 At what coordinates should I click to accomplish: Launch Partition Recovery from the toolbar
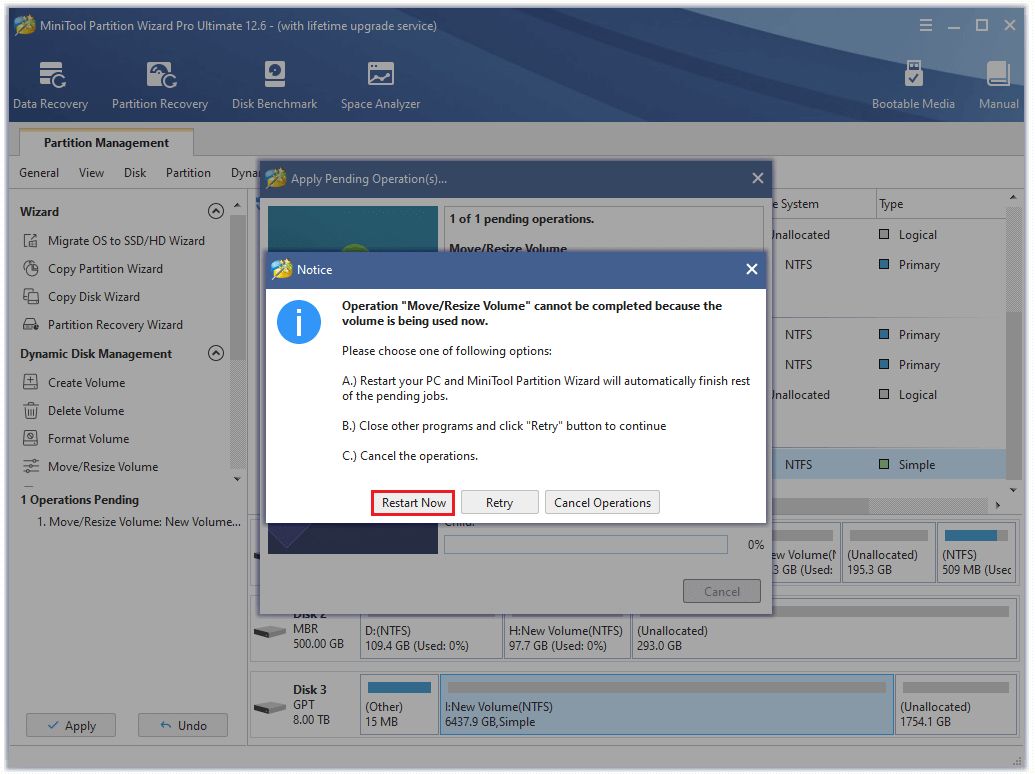[160, 85]
